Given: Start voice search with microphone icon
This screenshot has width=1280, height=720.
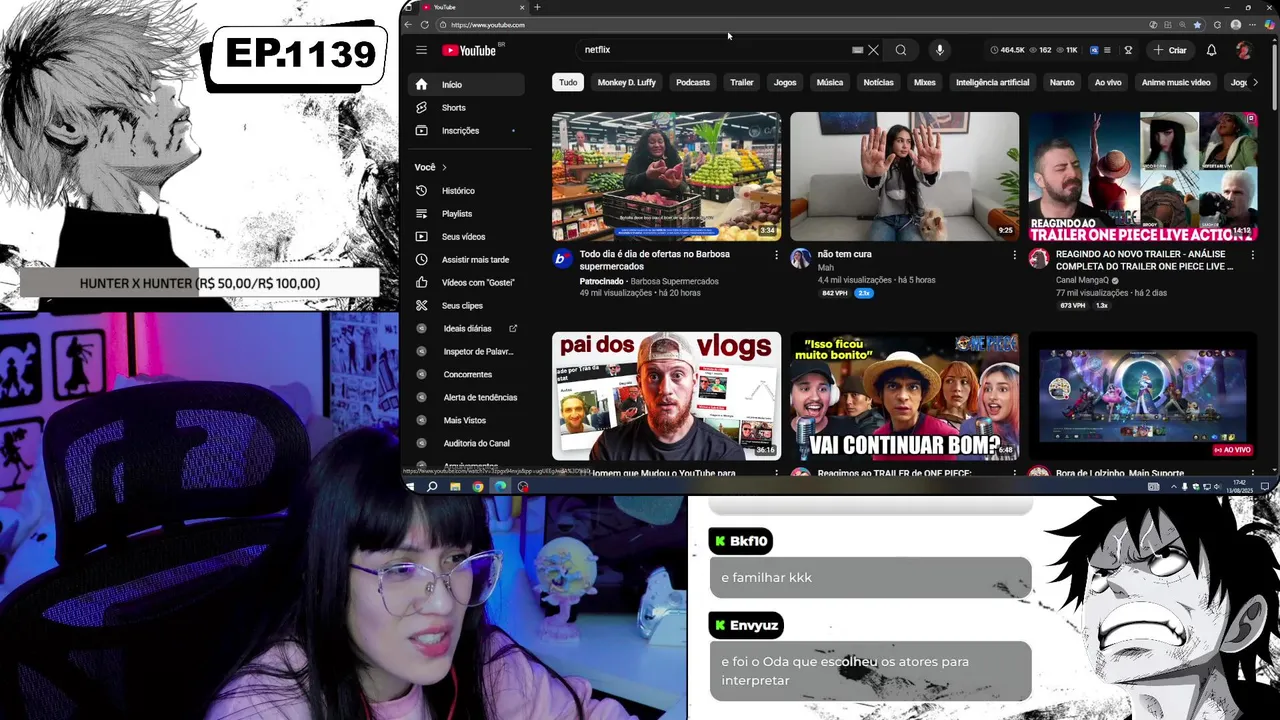Looking at the screenshot, I should click(x=939, y=50).
